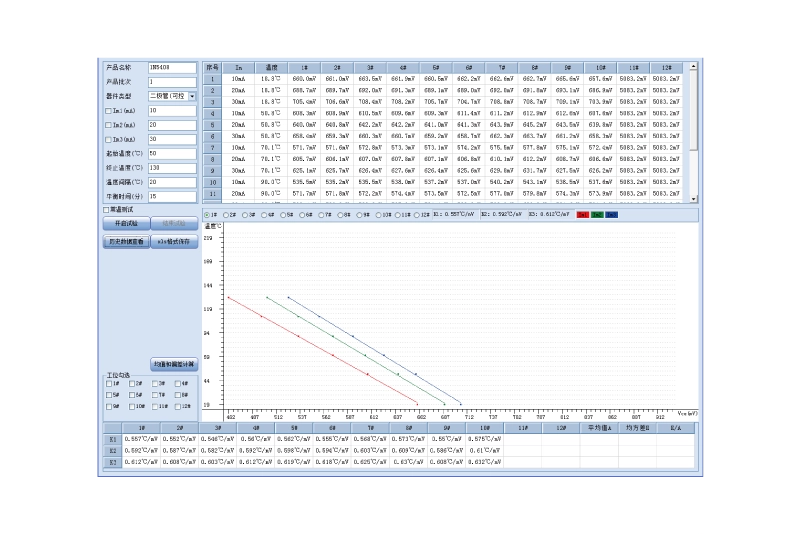Select the 2# radio button above chart
801x534 pixels.
point(225,215)
